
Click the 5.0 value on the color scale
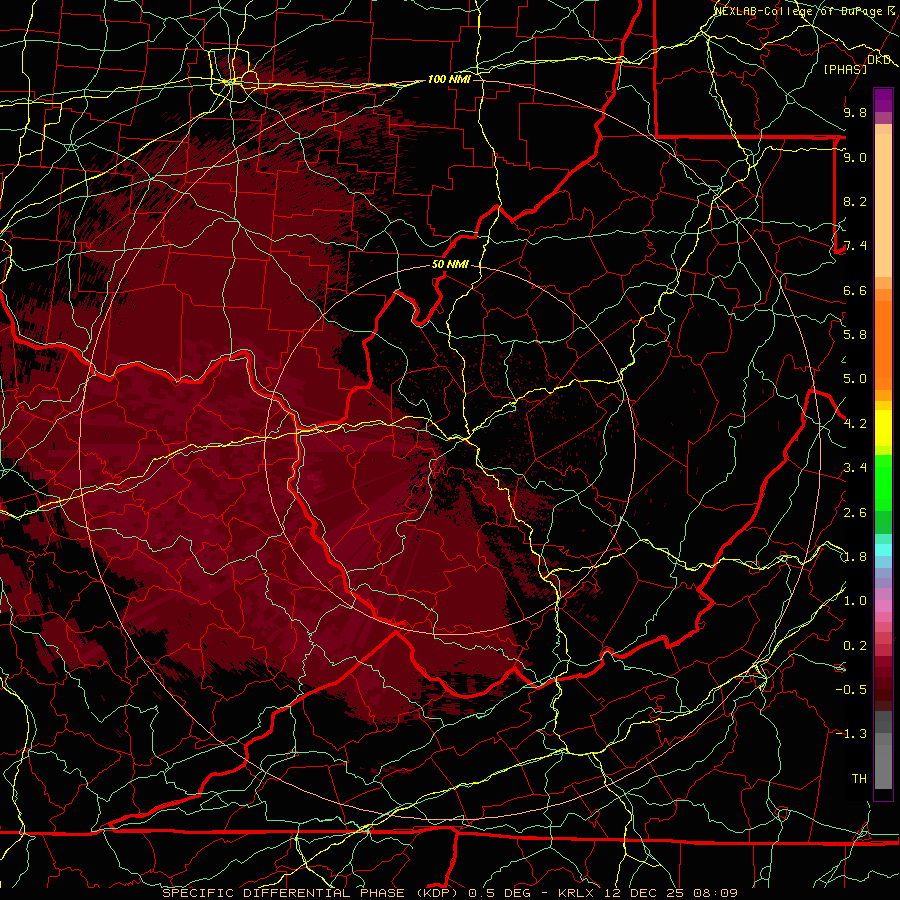click(855, 379)
